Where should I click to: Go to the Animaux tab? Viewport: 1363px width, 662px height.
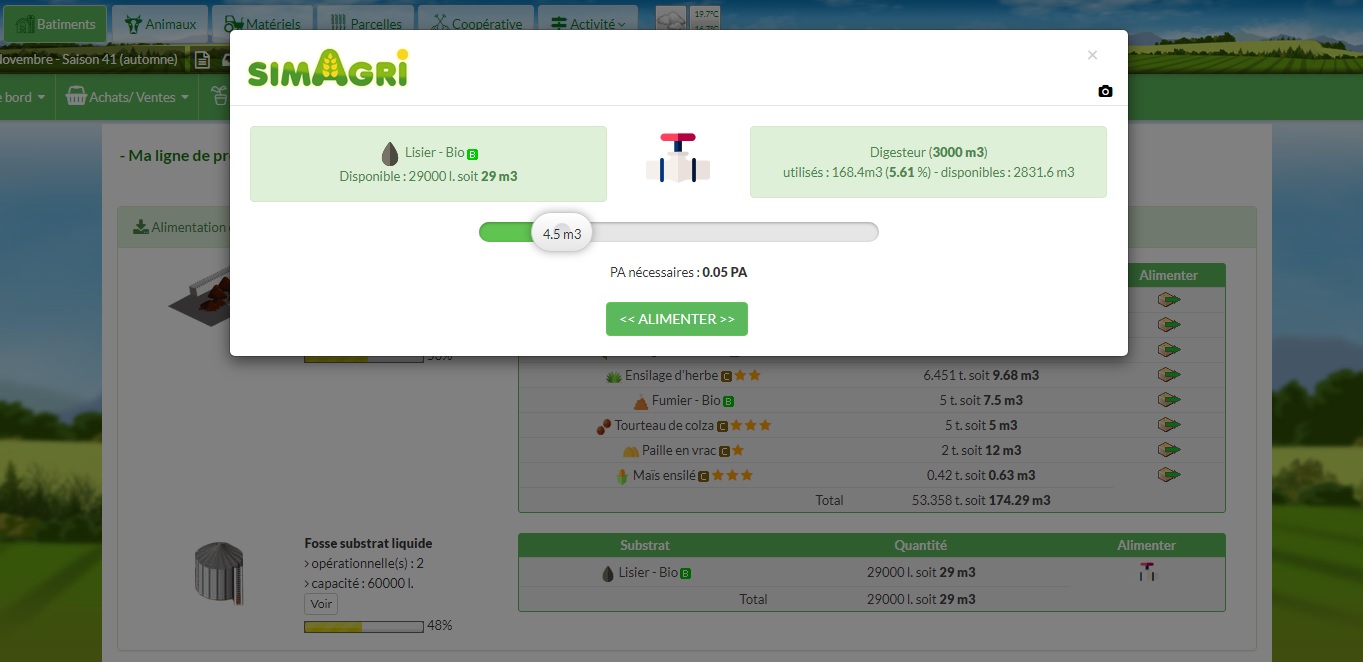(x=160, y=24)
